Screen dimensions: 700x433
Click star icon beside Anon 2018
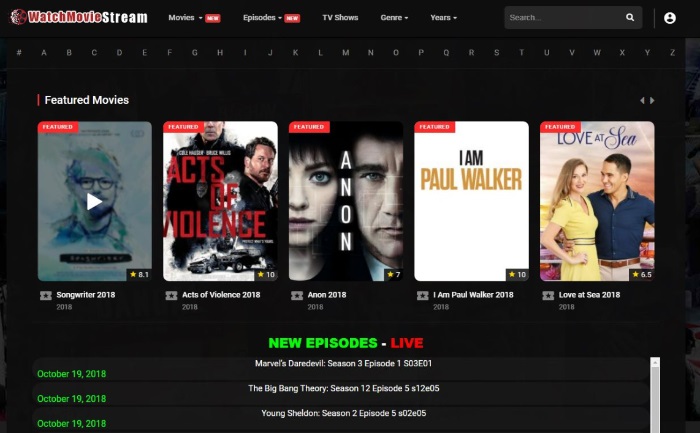[297, 296]
